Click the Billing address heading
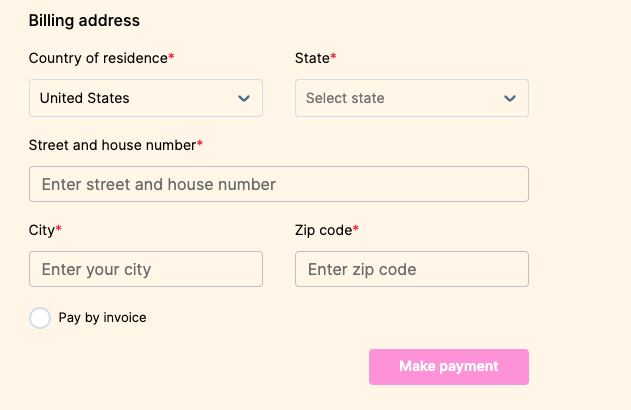Viewport: 631px width, 410px height. click(x=84, y=20)
